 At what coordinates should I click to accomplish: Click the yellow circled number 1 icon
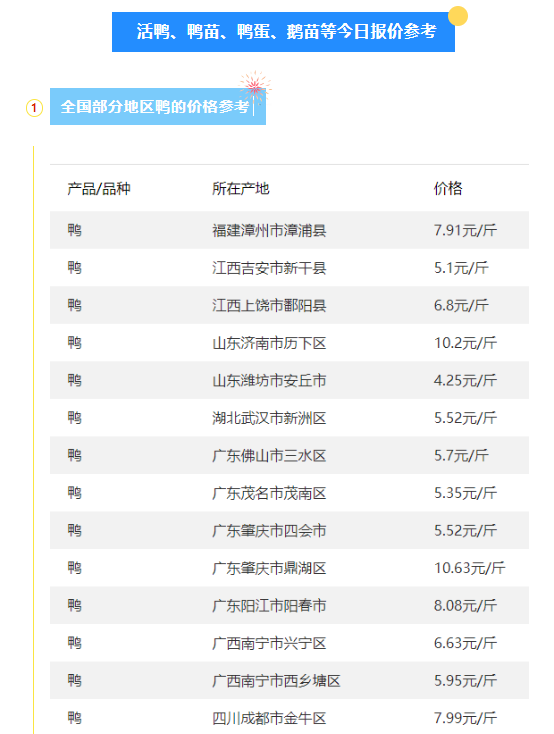(34, 108)
